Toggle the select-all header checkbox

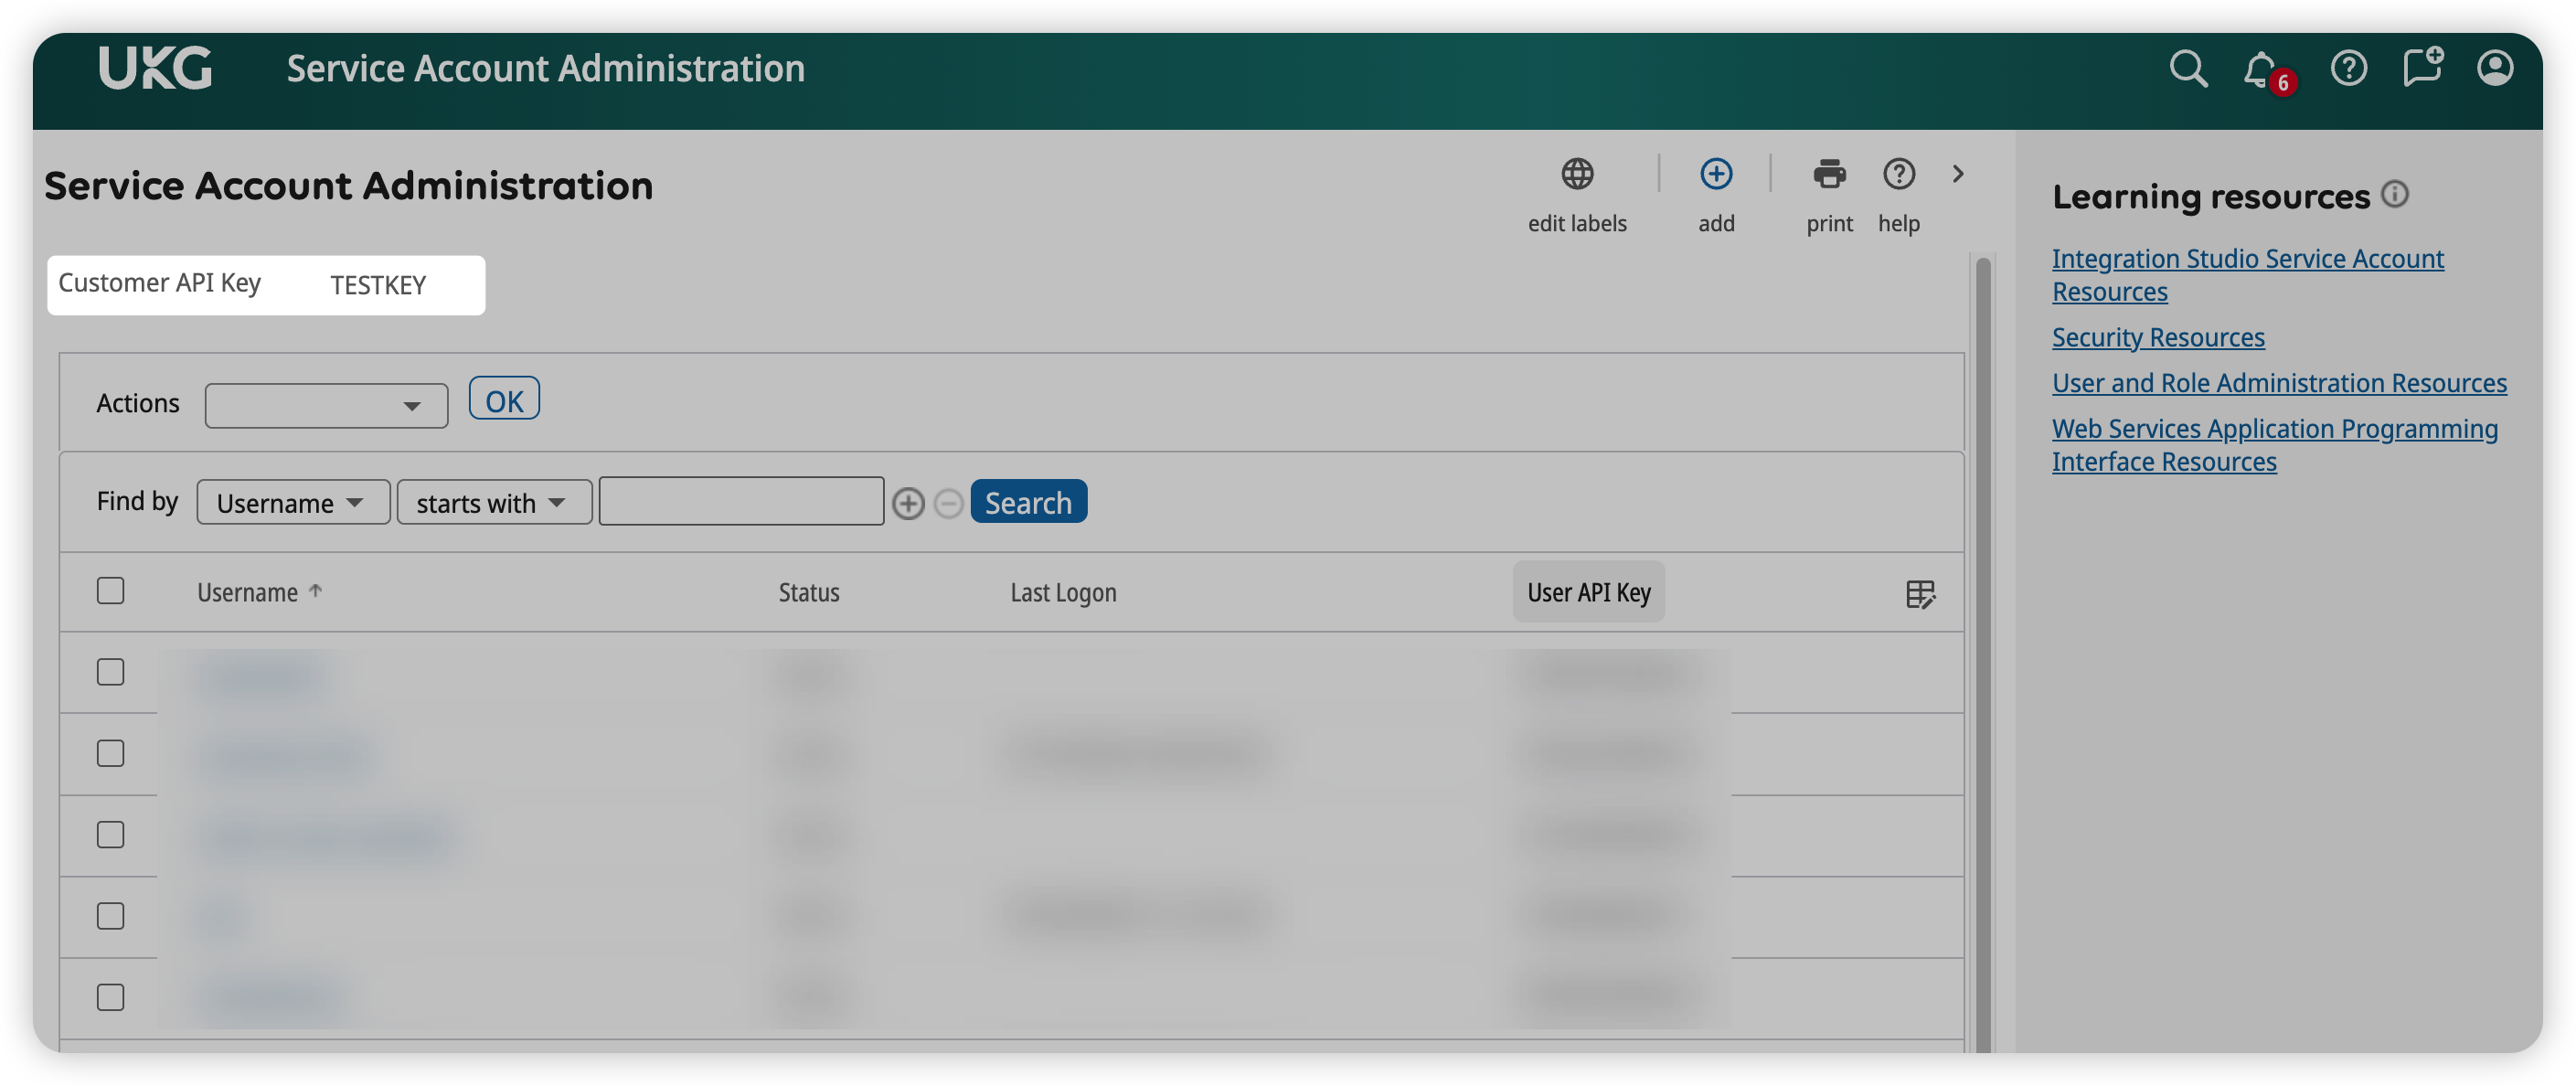111,591
